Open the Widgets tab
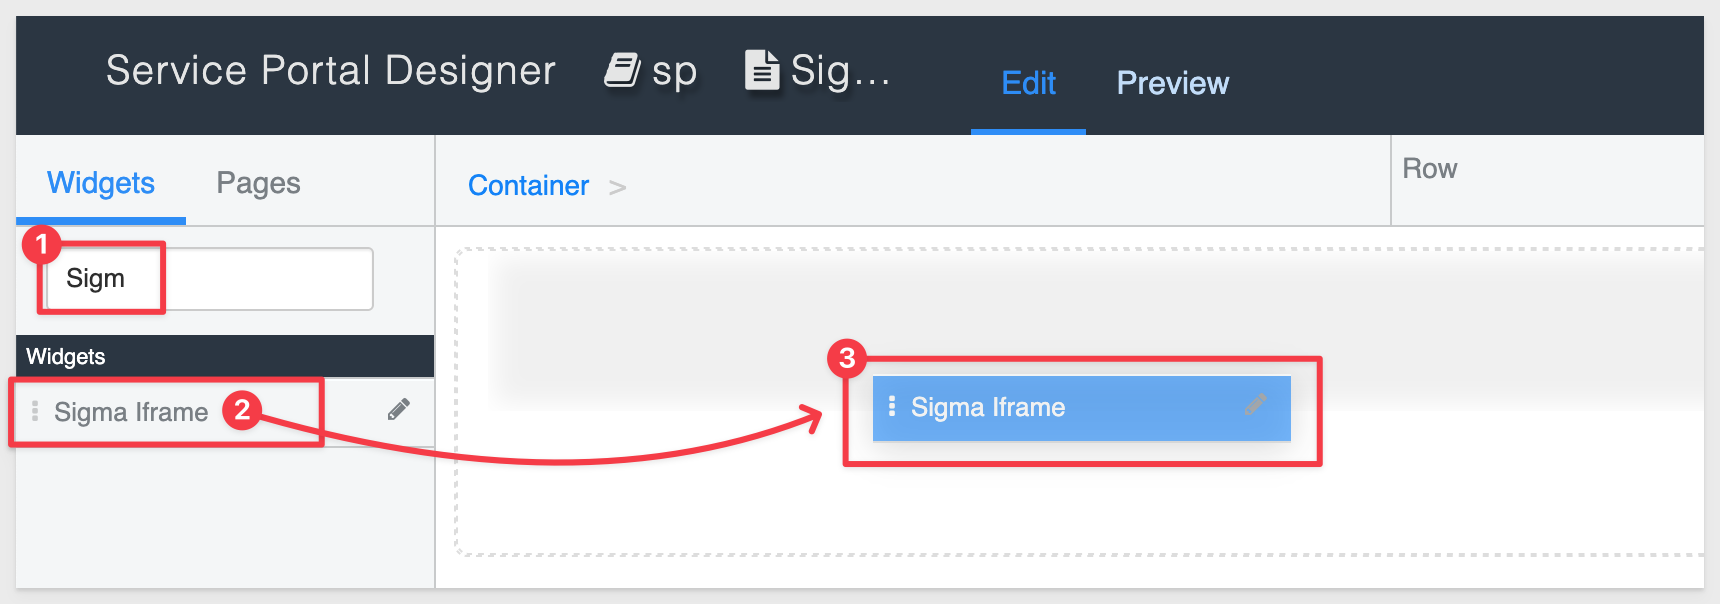This screenshot has width=1720, height=604. [x=101, y=183]
